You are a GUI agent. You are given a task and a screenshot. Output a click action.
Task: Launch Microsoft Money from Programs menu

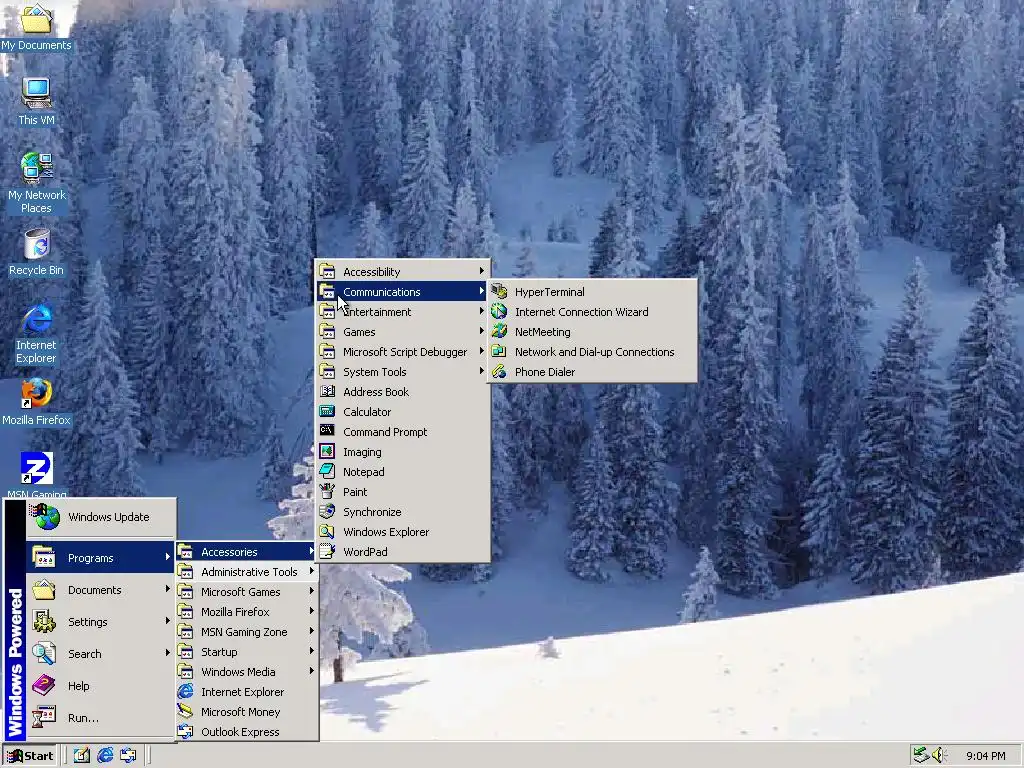(x=247, y=712)
